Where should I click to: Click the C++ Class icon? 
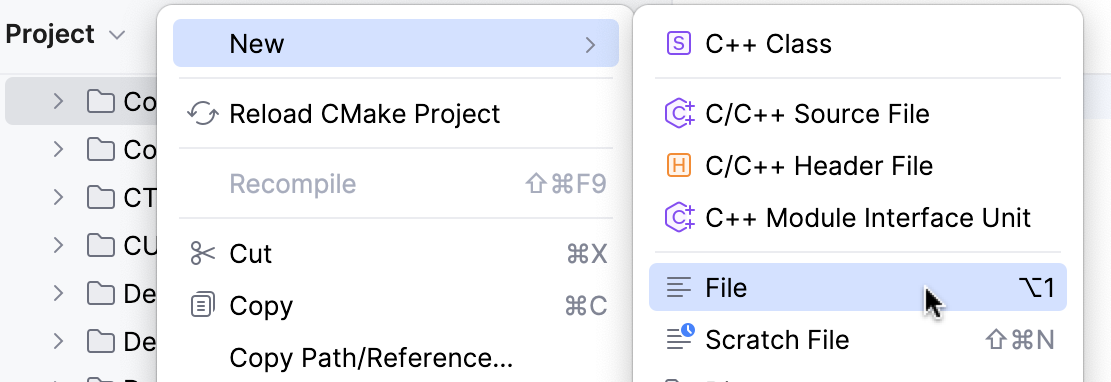coord(678,44)
